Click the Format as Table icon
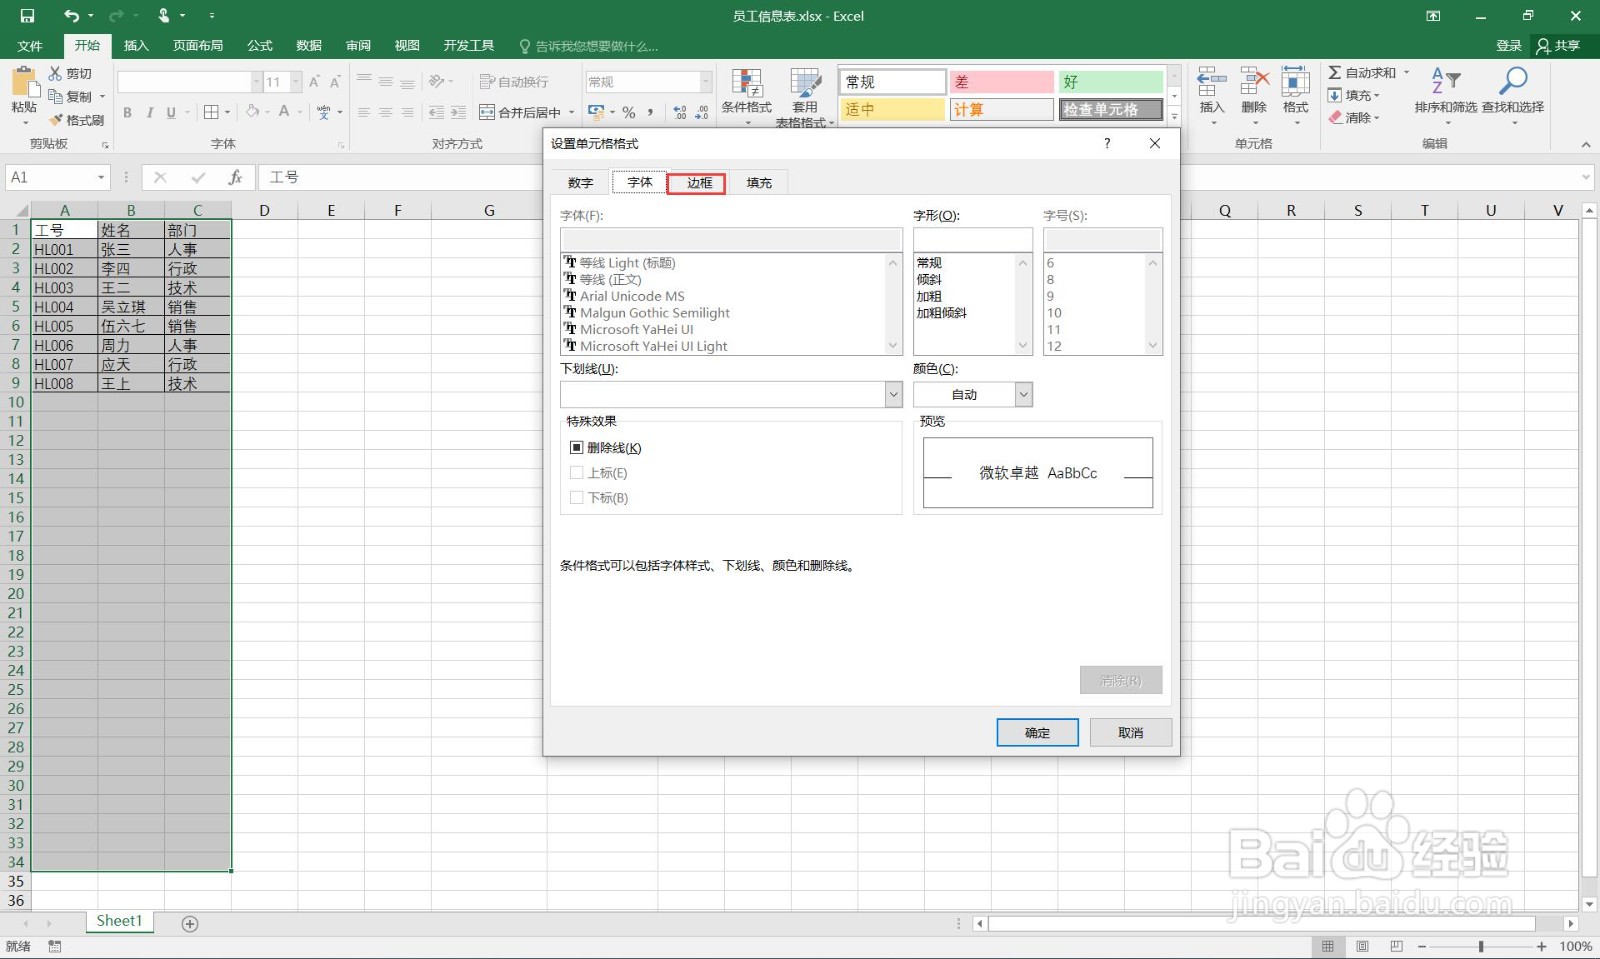 [x=805, y=84]
